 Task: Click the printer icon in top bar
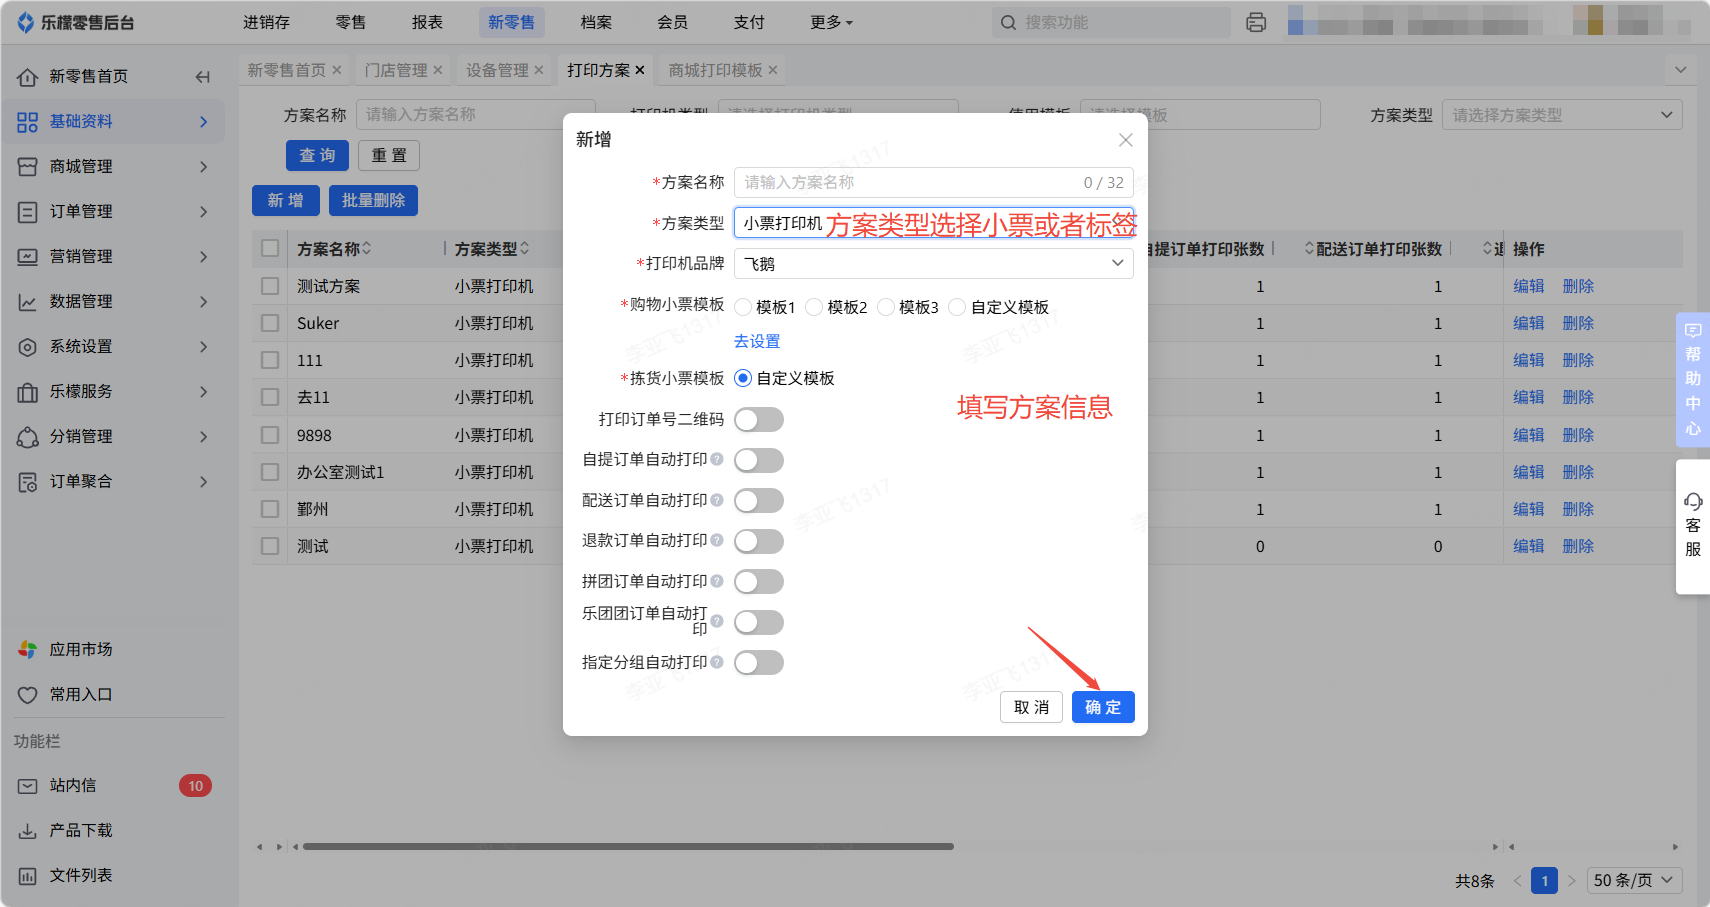tap(1256, 22)
